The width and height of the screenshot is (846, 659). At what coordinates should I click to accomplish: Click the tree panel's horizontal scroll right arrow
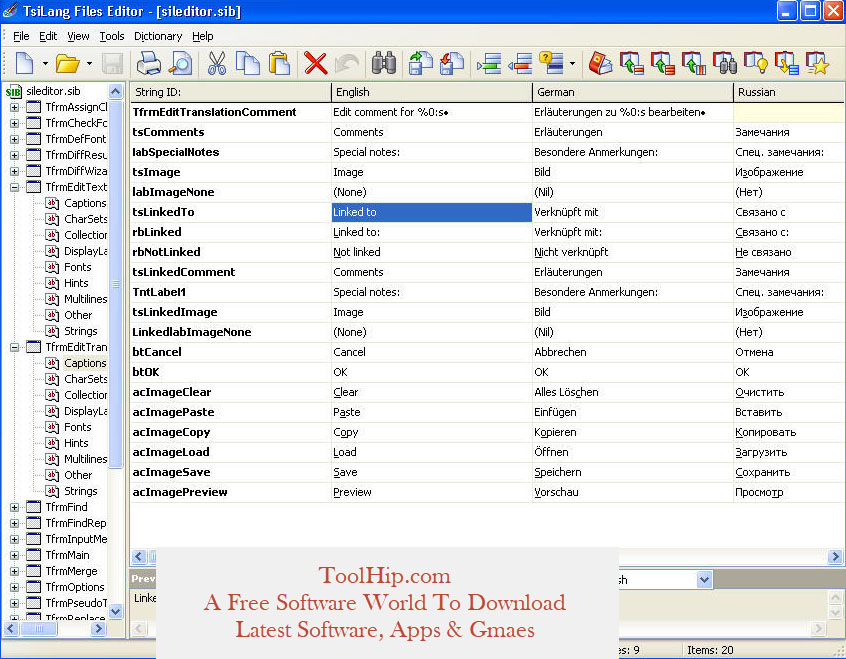pyautogui.click(x=98, y=629)
